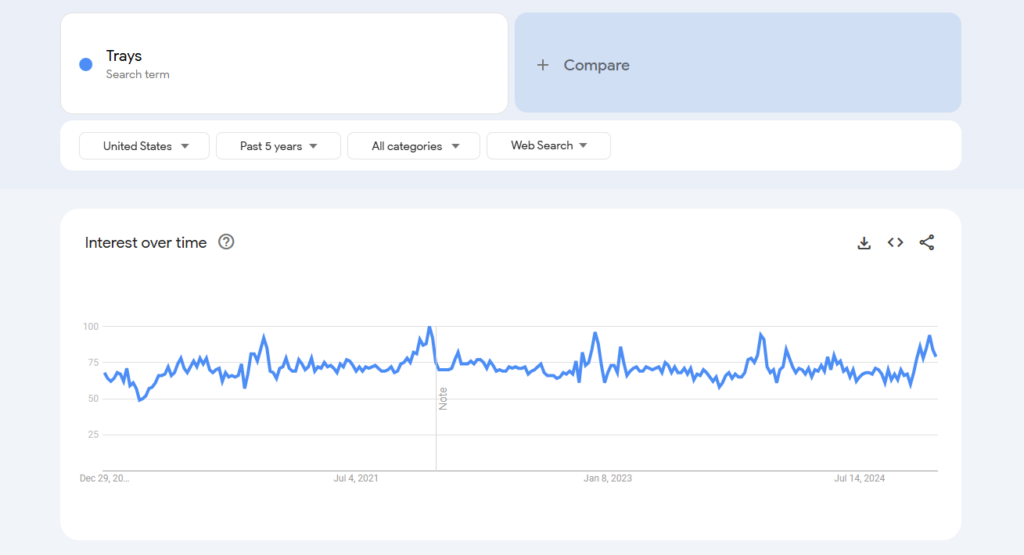
Task: Click the truncated Dec 29 date label
Action: click(104, 479)
